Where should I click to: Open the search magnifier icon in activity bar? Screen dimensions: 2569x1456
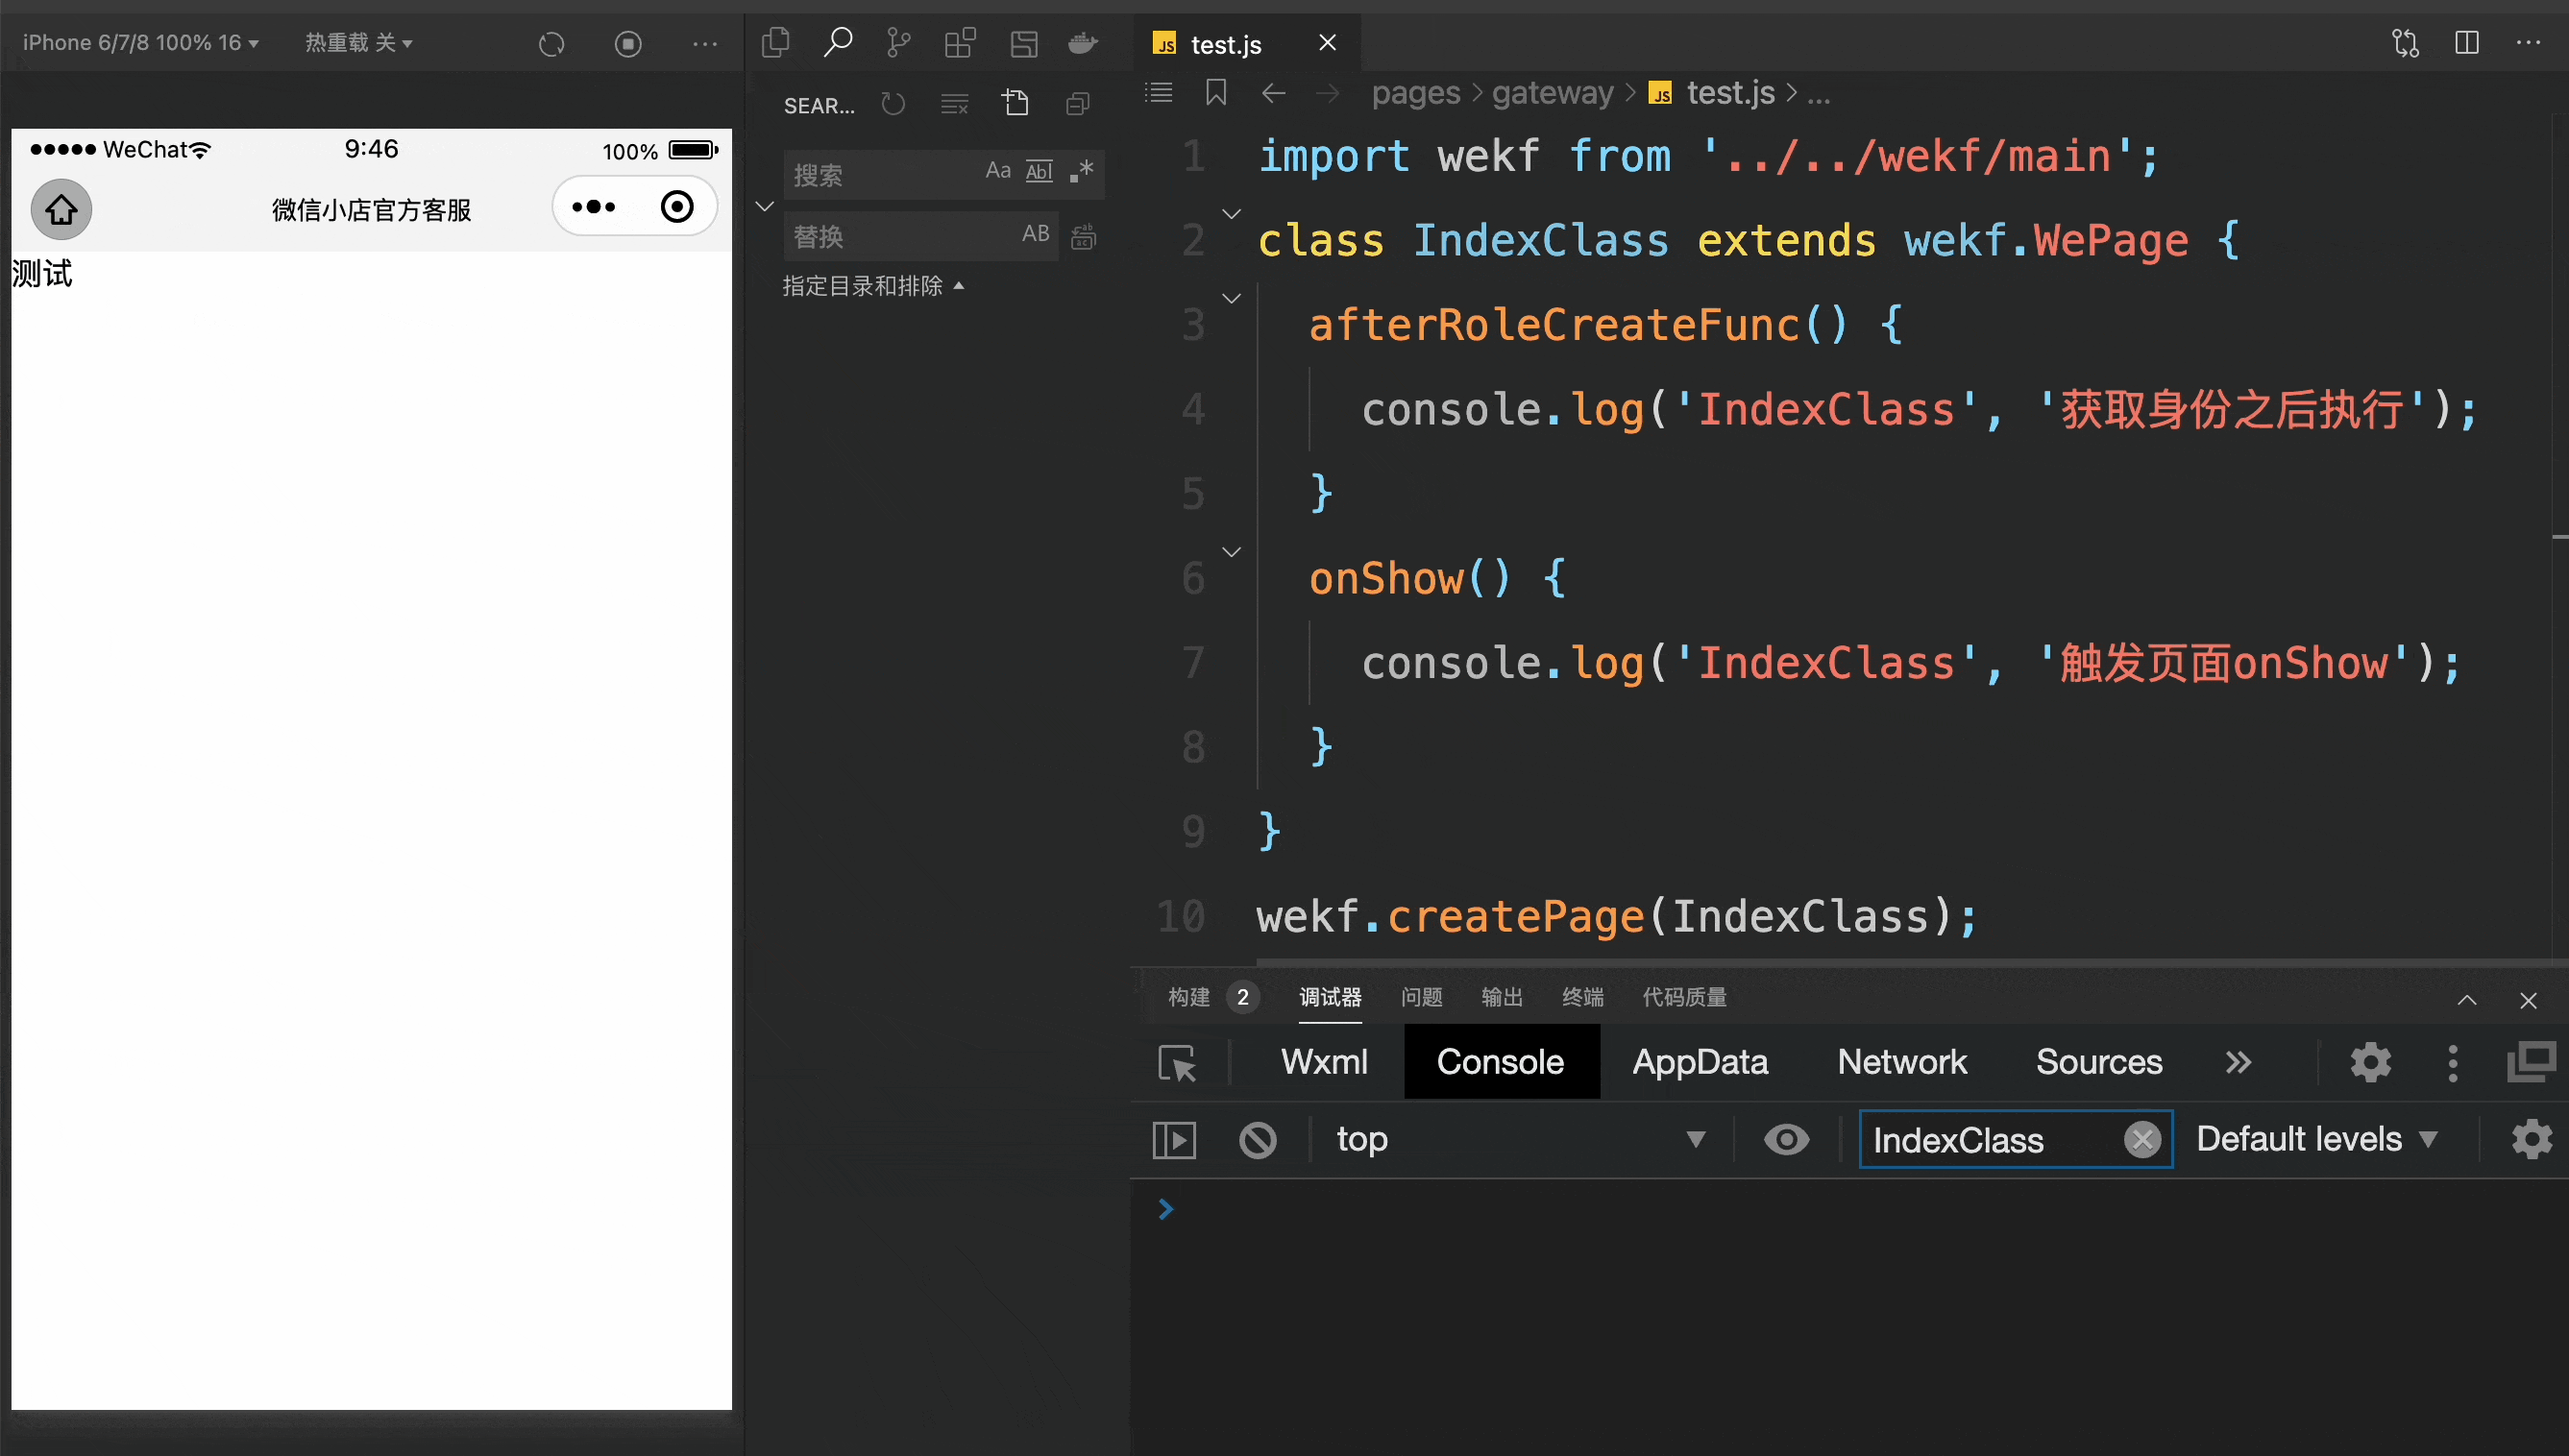[x=837, y=43]
